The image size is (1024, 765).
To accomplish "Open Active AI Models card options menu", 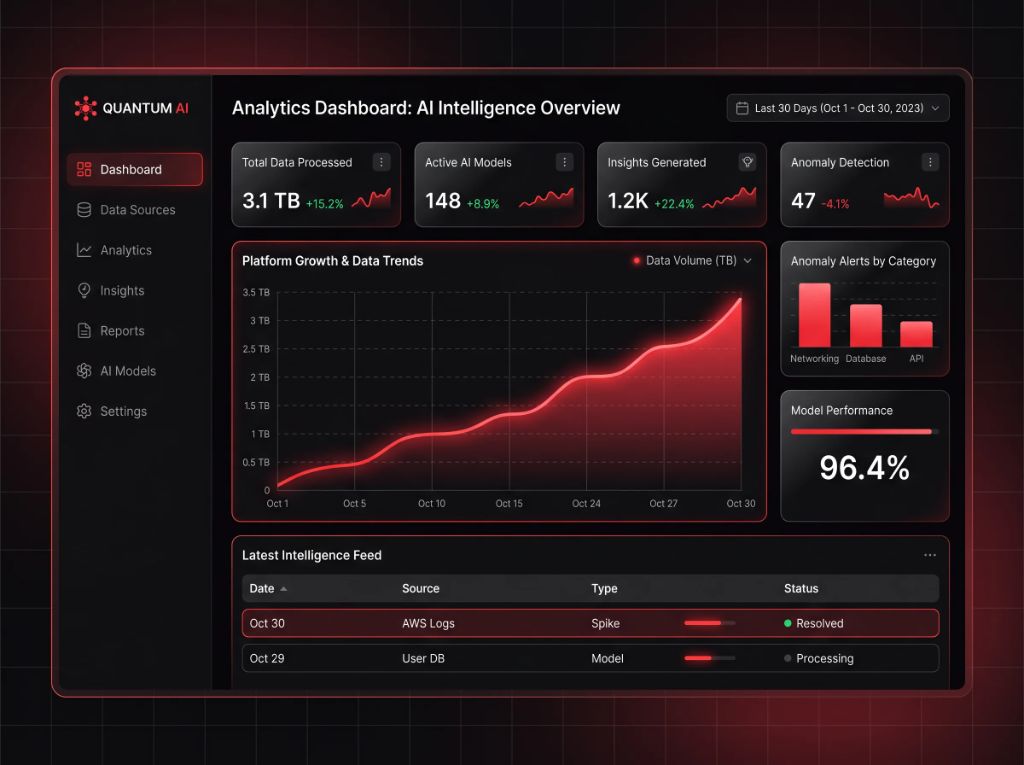I will coord(564,162).
